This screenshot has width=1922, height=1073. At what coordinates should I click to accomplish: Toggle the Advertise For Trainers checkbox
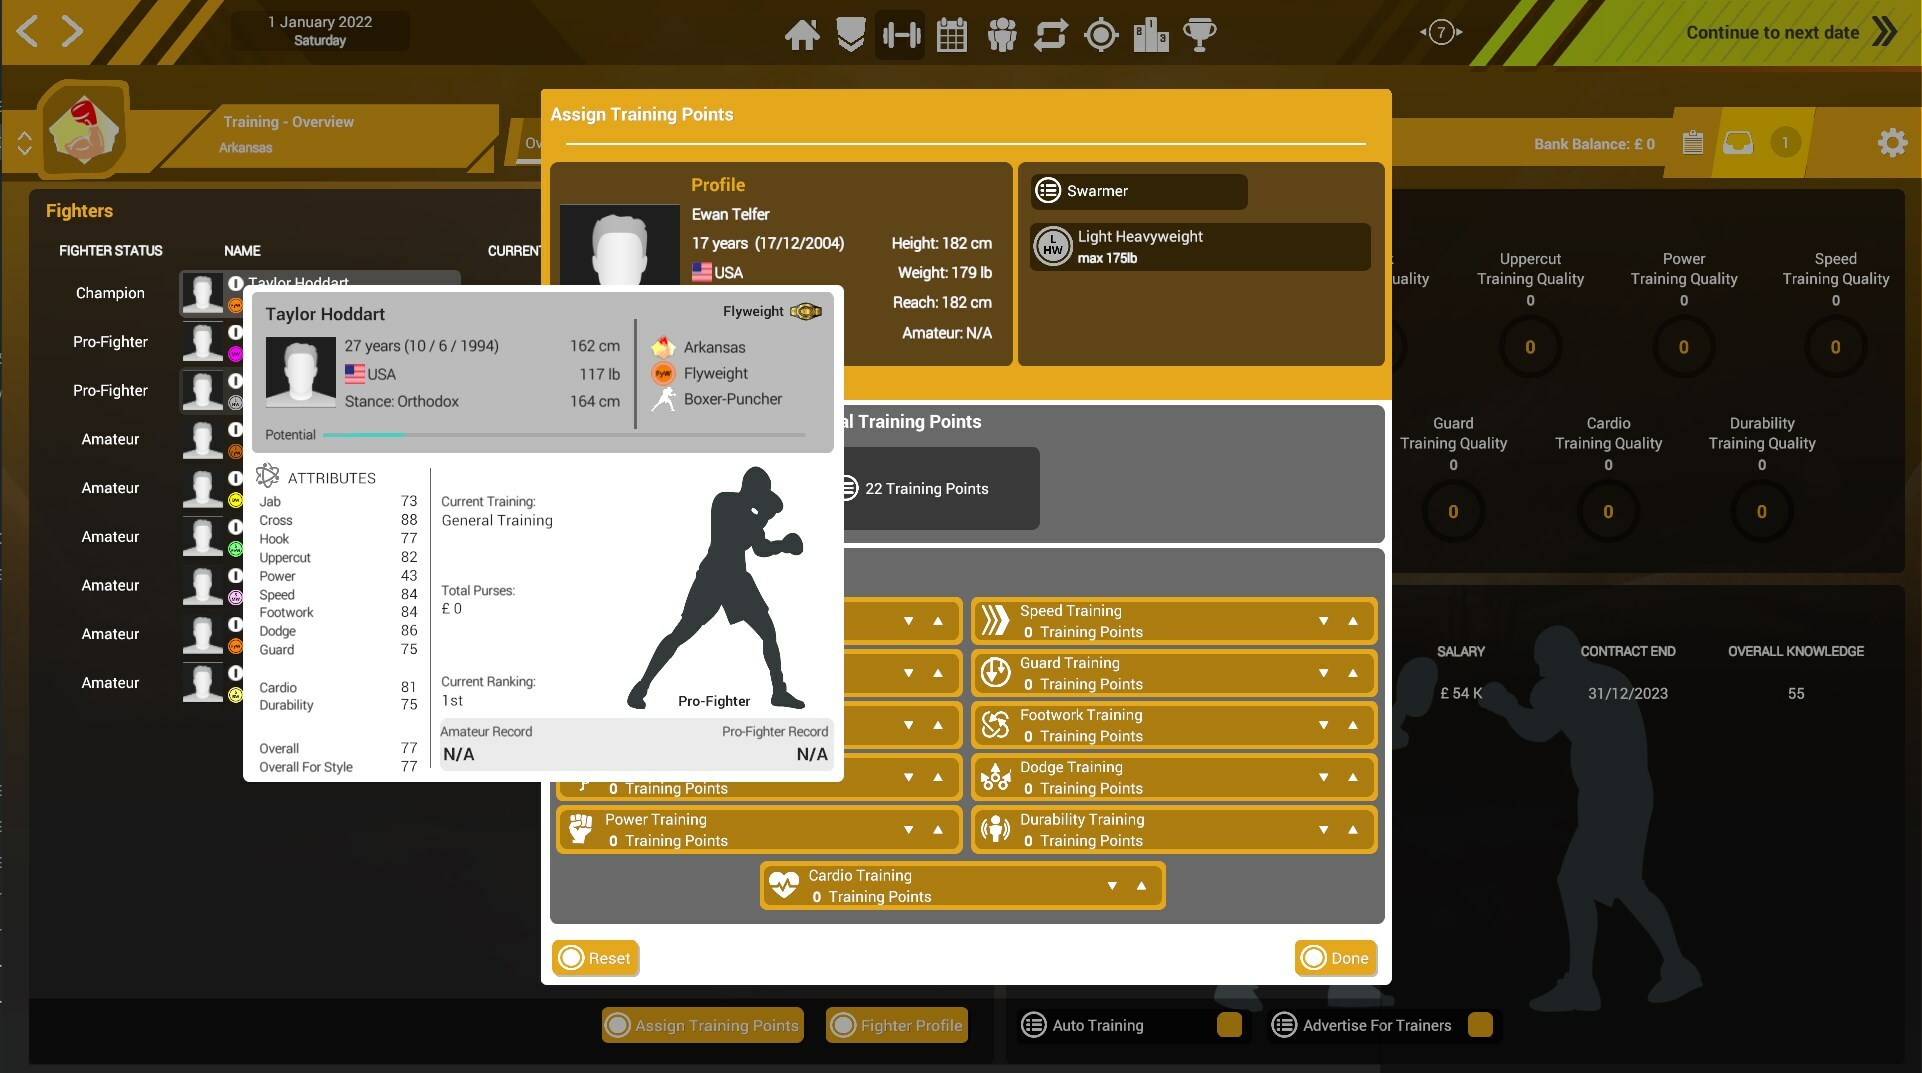(1480, 1025)
